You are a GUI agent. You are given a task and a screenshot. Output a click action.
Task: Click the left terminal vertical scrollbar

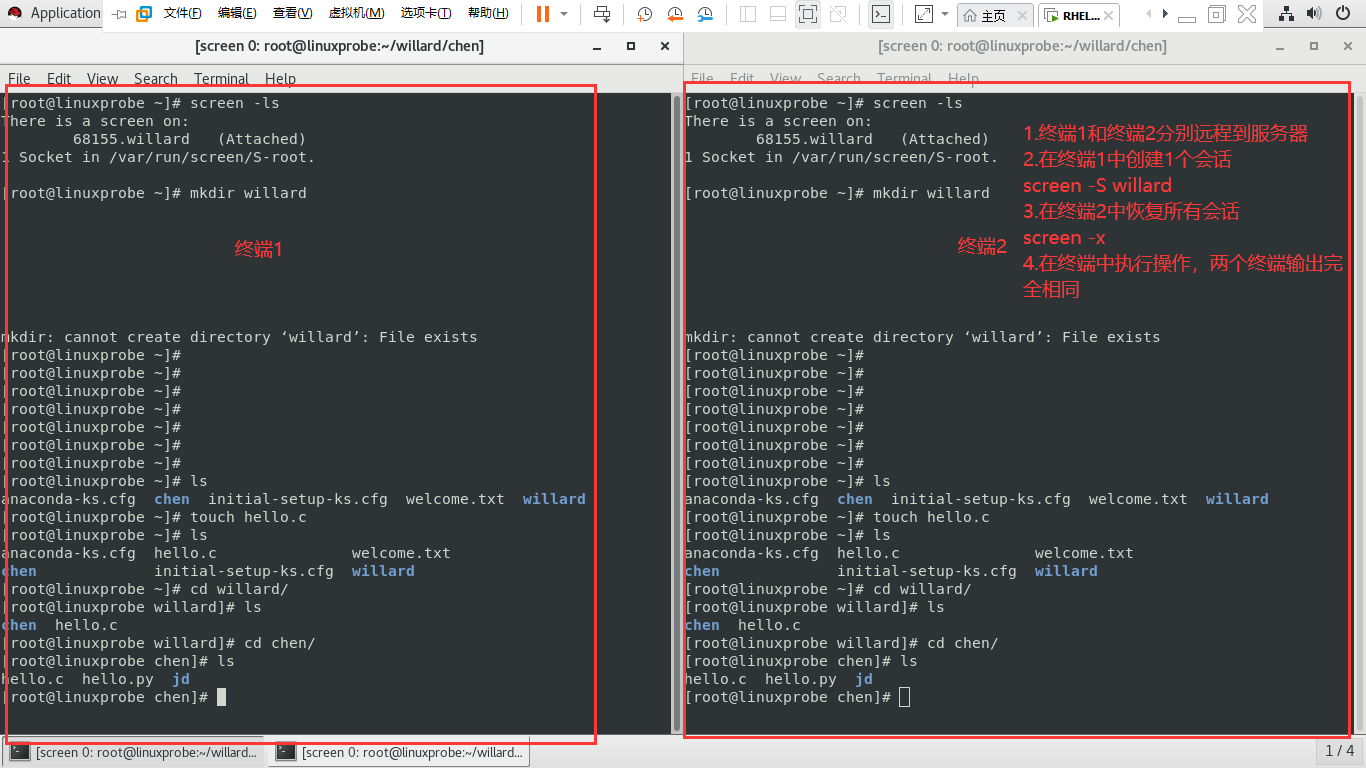coord(676,413)
